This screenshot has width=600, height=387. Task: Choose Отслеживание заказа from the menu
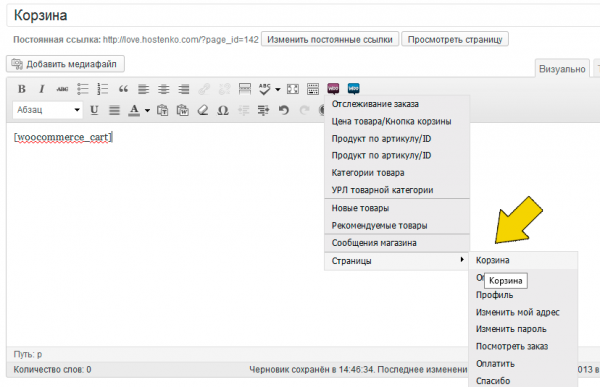coord(397,104)
